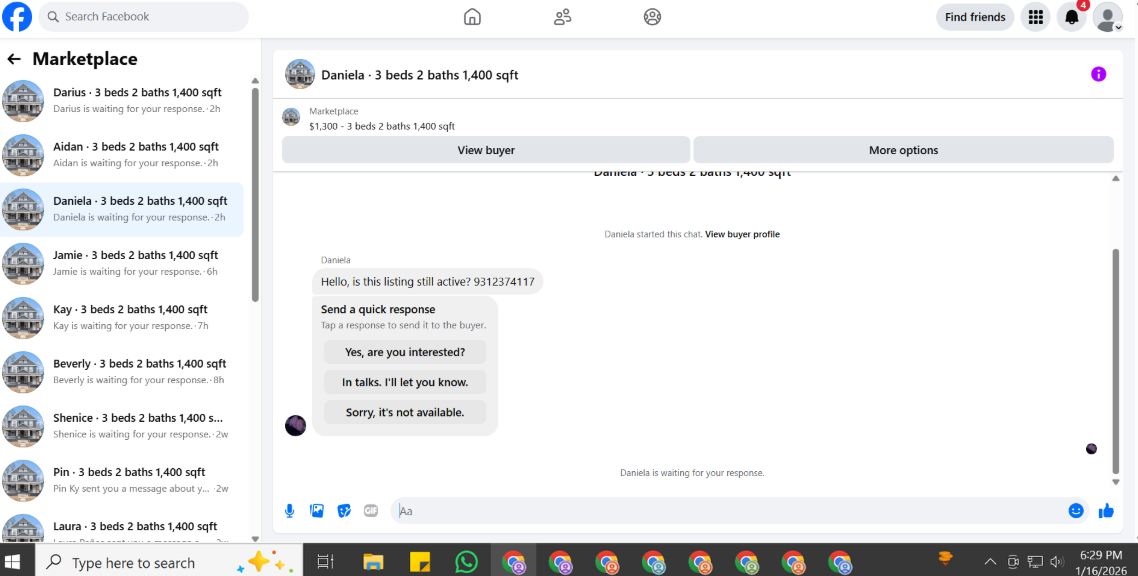Send quick response 'In talks. I'll let you know.'
Viewport: 1138px width, 576px height.
pos(405,382)
